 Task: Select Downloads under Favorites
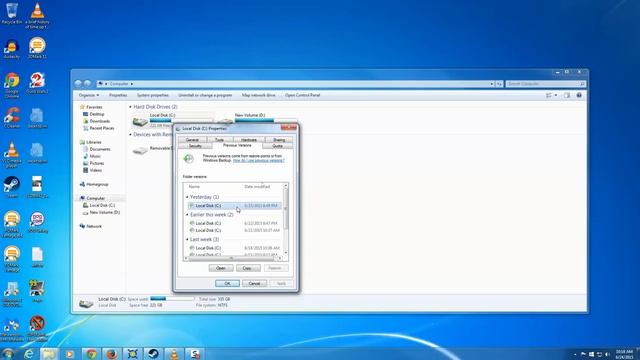tap(100, 121)
